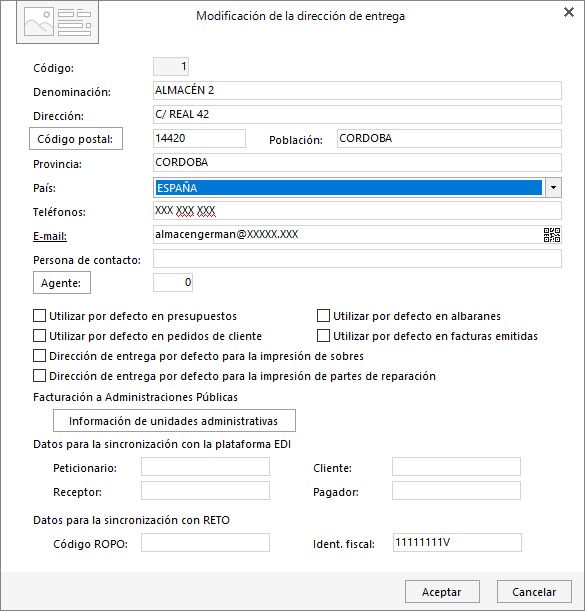Image resolution: width=585 pixels, height=611 pixels.
Task: Click the title Modificación de la dirección de entrega
Action: pos(300,16)
